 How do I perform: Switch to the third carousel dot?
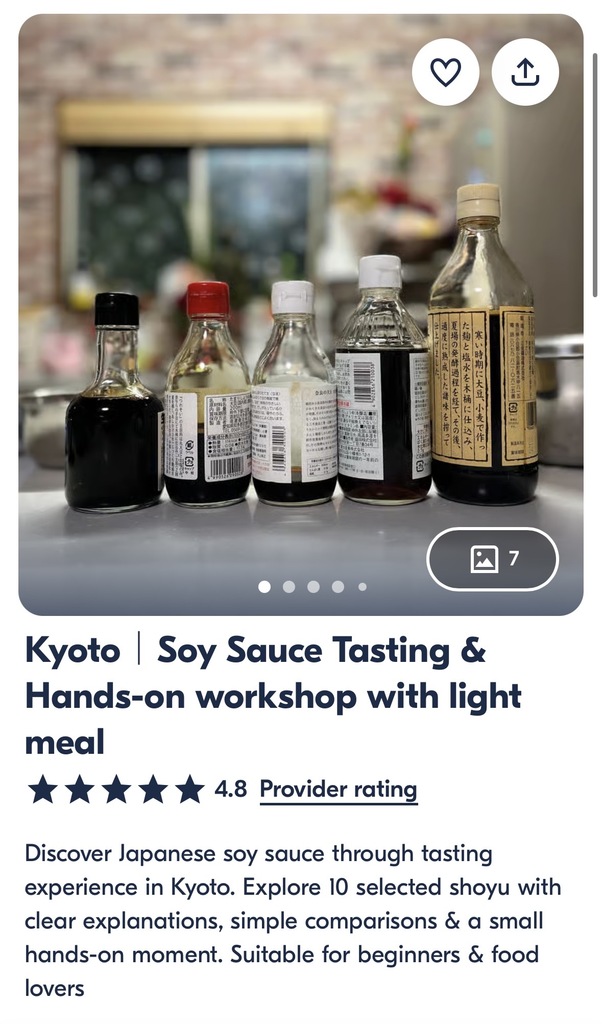click(x=313, y=586)
